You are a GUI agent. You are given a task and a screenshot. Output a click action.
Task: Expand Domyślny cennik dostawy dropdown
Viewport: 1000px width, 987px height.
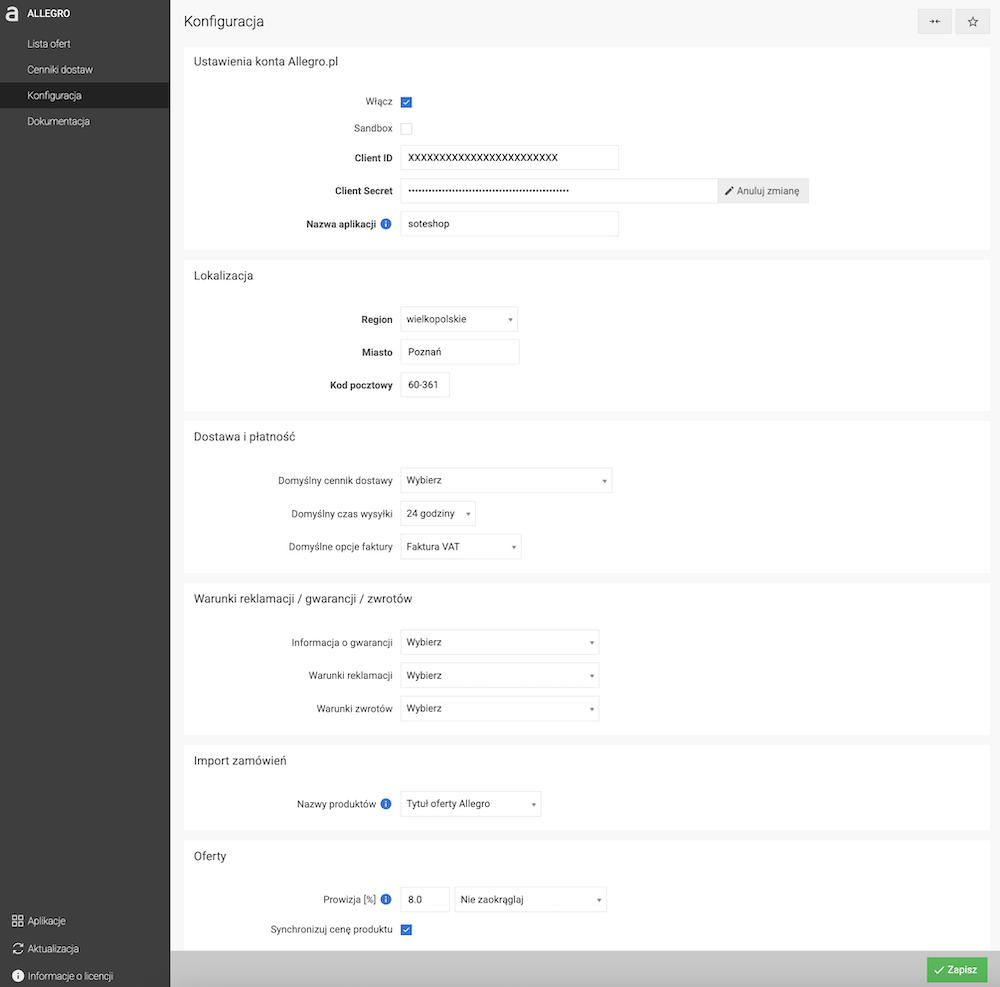(x=506, y=481)
